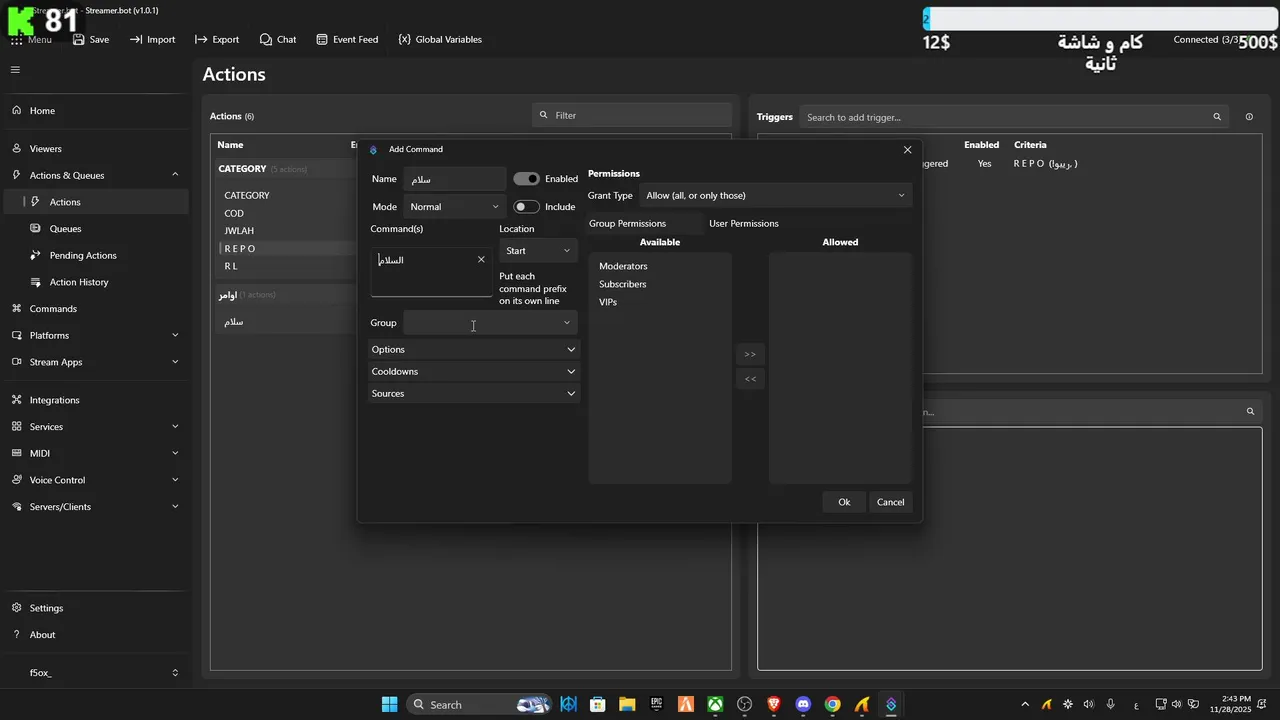Viewport: 1280px width, 720px height.
Task: Open the Mode dropdown set to Normal
Action: pos(455,207)
